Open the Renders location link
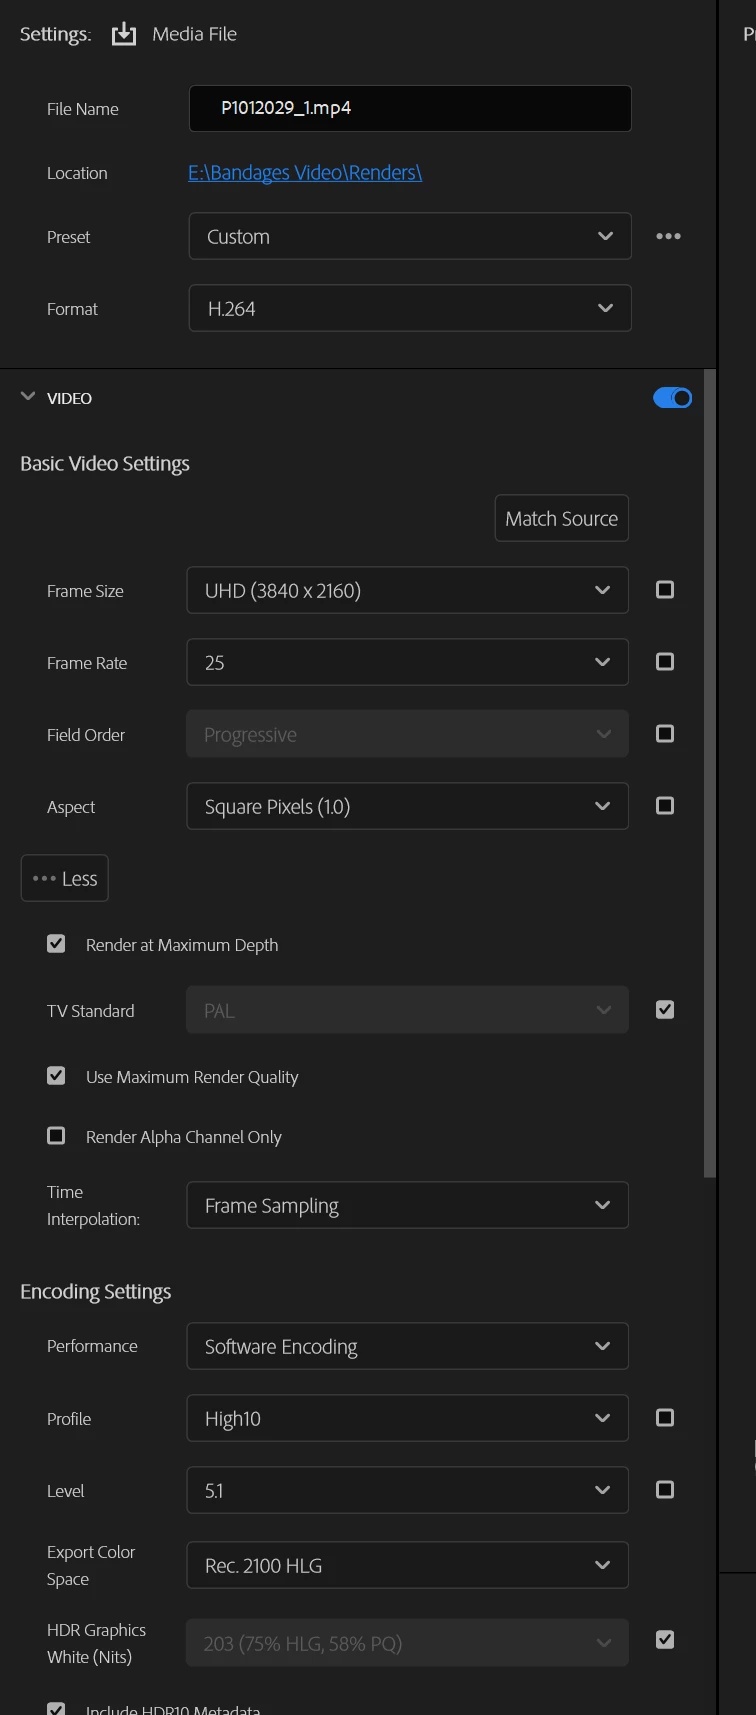 click(x=305, y=173)
